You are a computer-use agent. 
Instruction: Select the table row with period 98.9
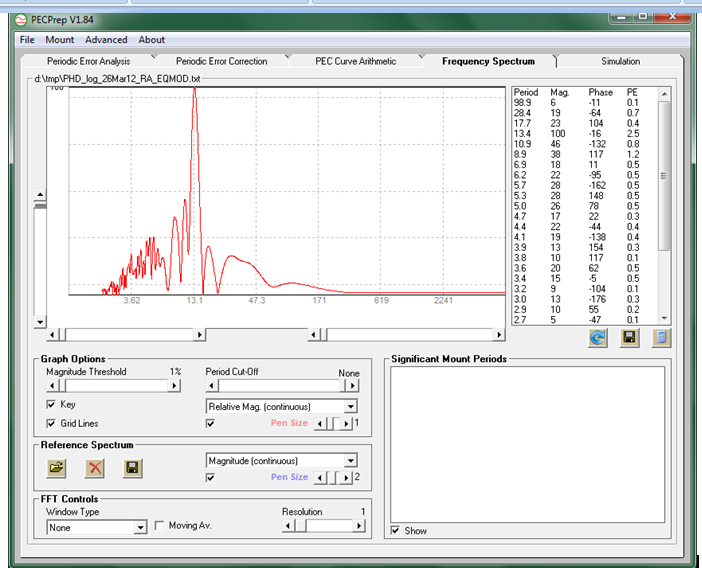pyautogui.click(x=585, y=102)
